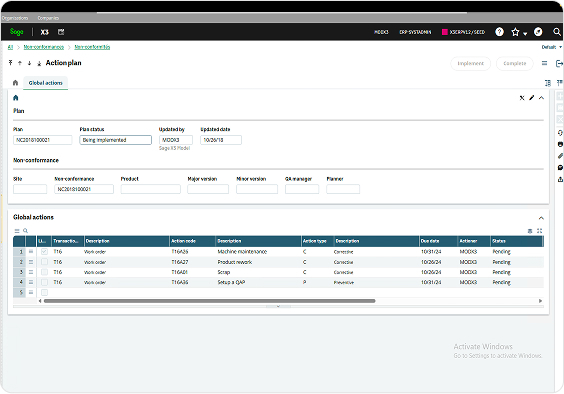The height and width of the screenshot is (394, 564).
Task: Click the Non-conformance number field
Action: tap(84, 189)
